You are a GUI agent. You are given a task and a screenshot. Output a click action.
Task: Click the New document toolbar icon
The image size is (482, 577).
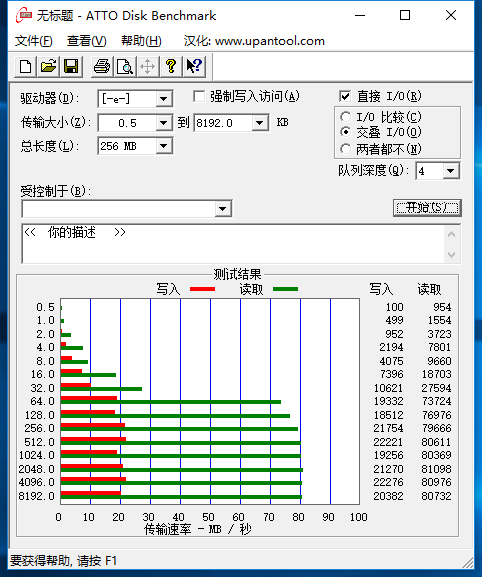coord(25,67)
